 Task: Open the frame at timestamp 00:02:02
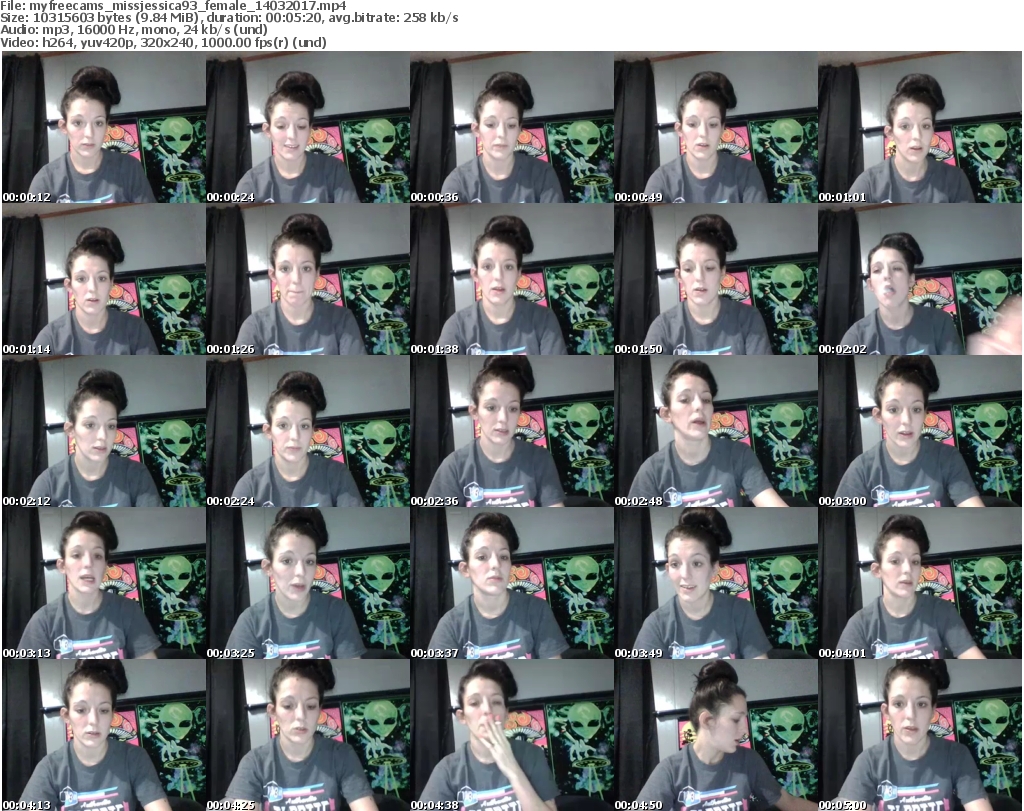(920, 279)
